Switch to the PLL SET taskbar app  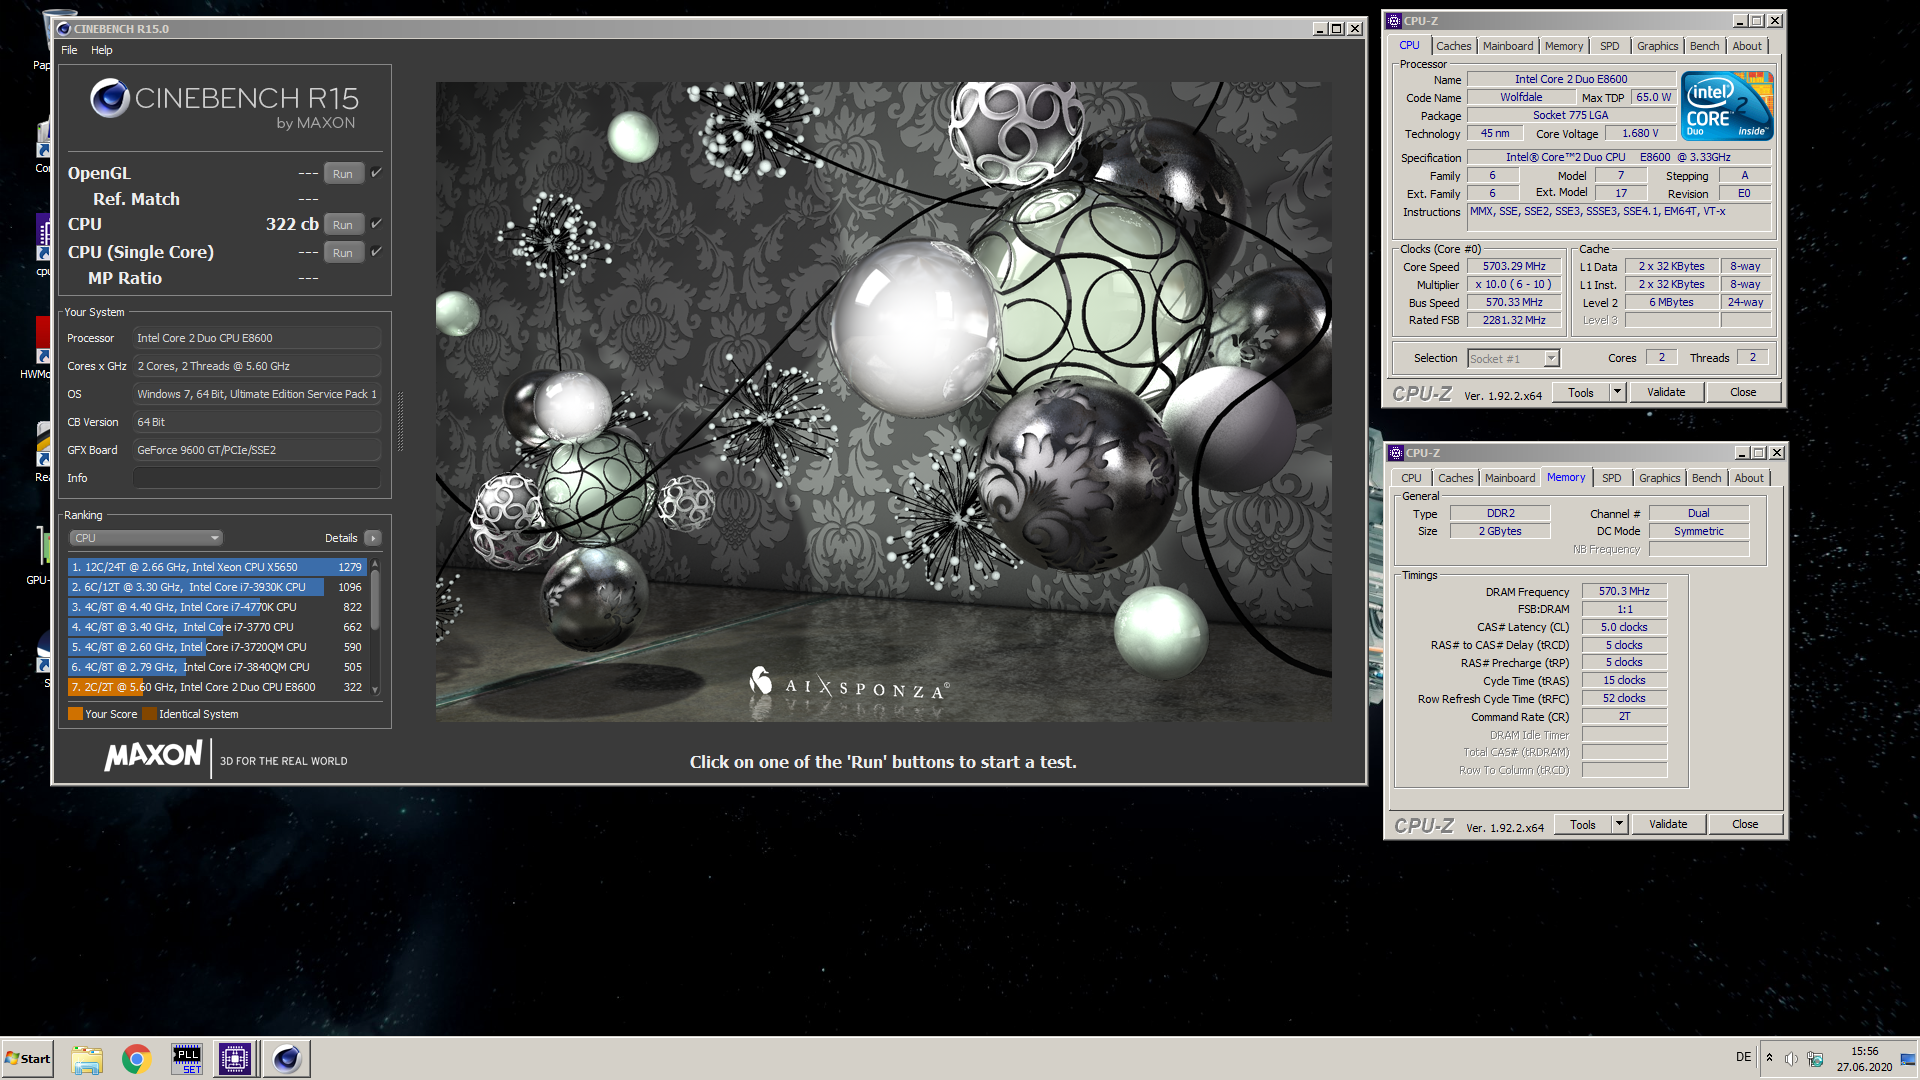187,1059
